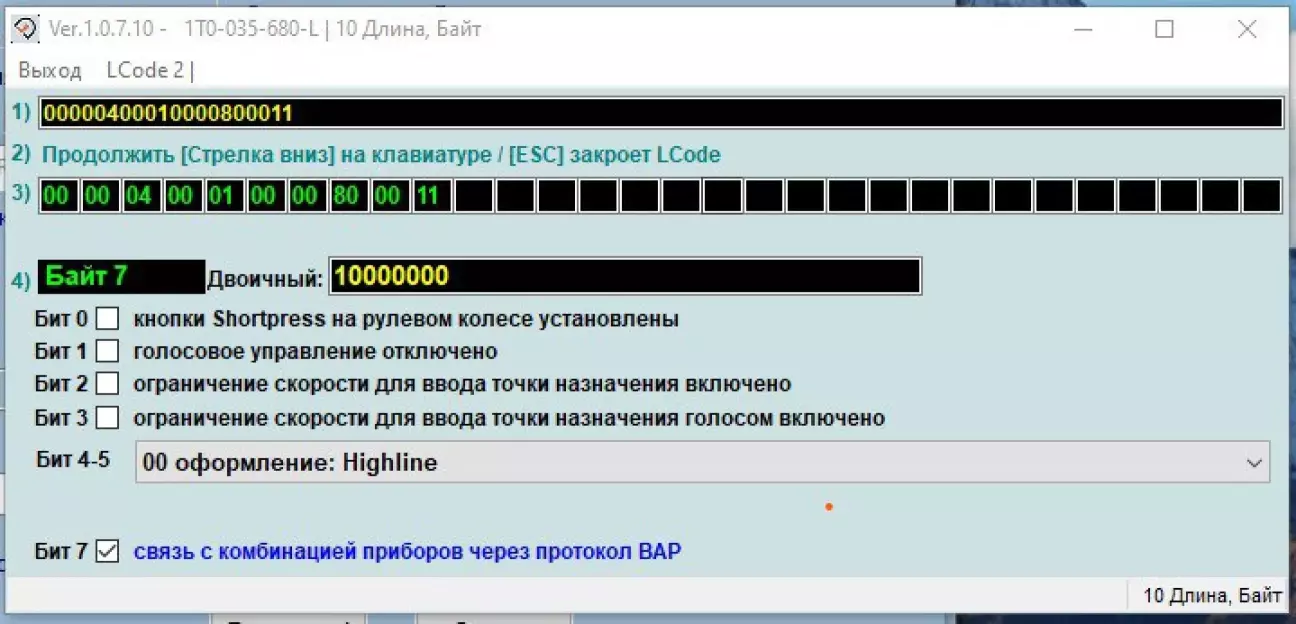Maximize the LCode window

pyautogui.click(x=1164, y=30)
